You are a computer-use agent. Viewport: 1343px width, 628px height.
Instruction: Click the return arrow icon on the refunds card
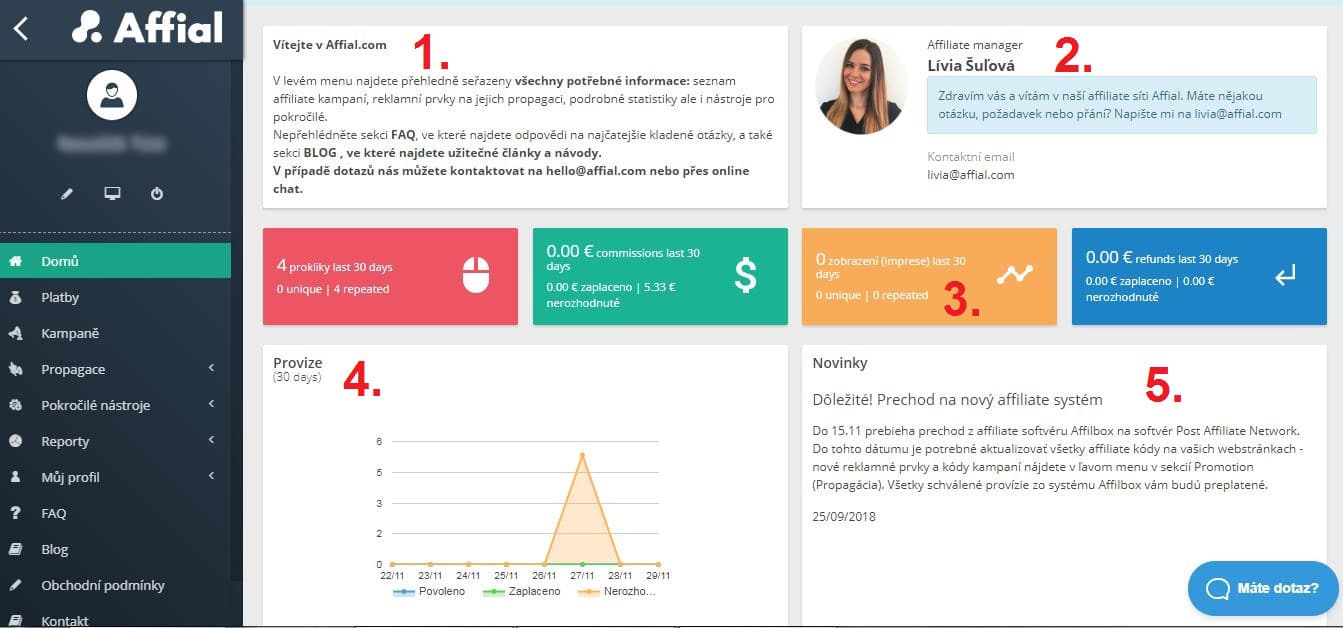1285,275
